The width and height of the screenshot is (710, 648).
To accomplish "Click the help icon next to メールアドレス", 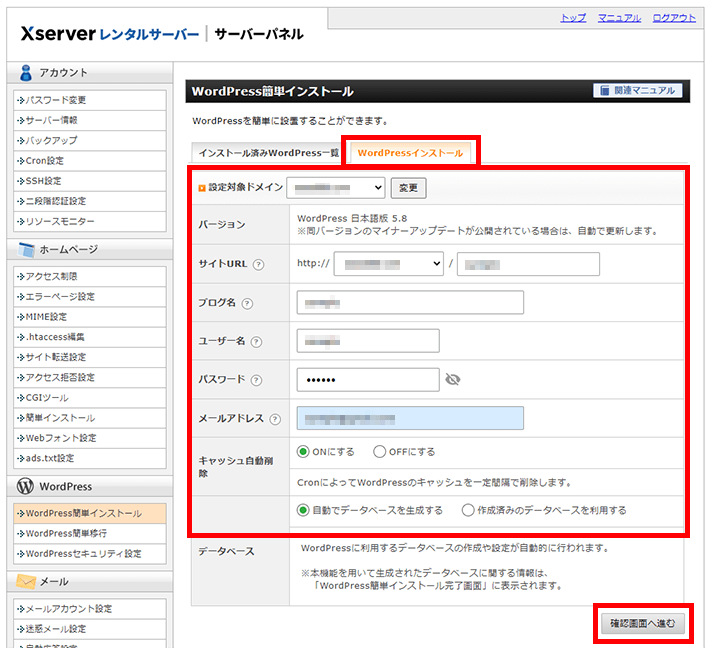I will pyautogui.click(x=275, y=419).
